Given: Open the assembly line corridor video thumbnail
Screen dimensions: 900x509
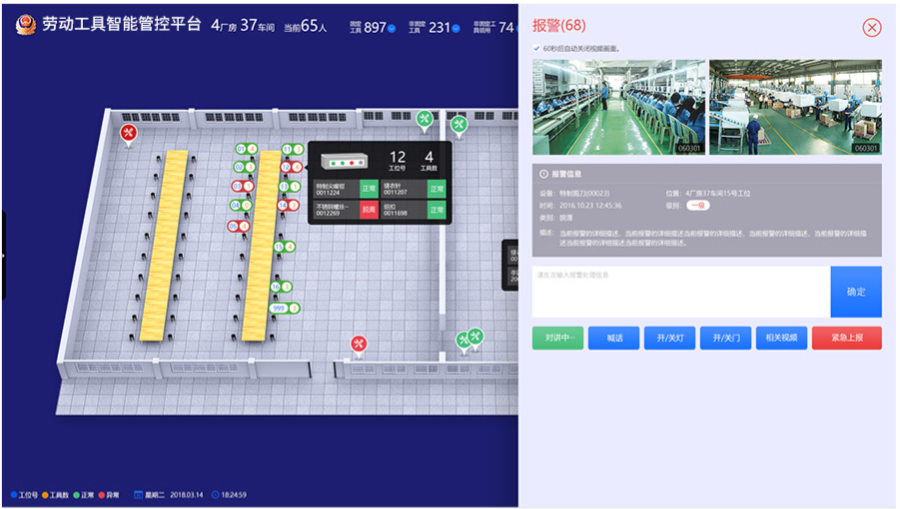Looking at the screenshot, I should tap(619, 107).
